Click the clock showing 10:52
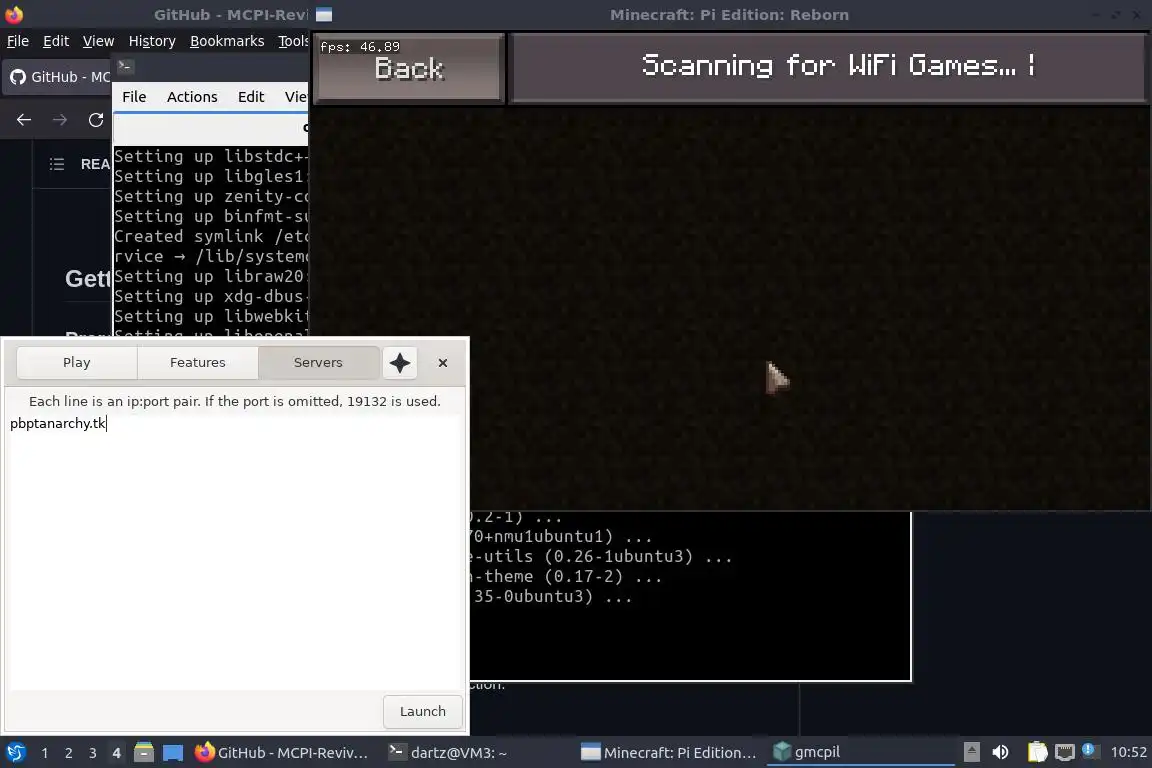1152x768 pixels. pos(1128,752)
